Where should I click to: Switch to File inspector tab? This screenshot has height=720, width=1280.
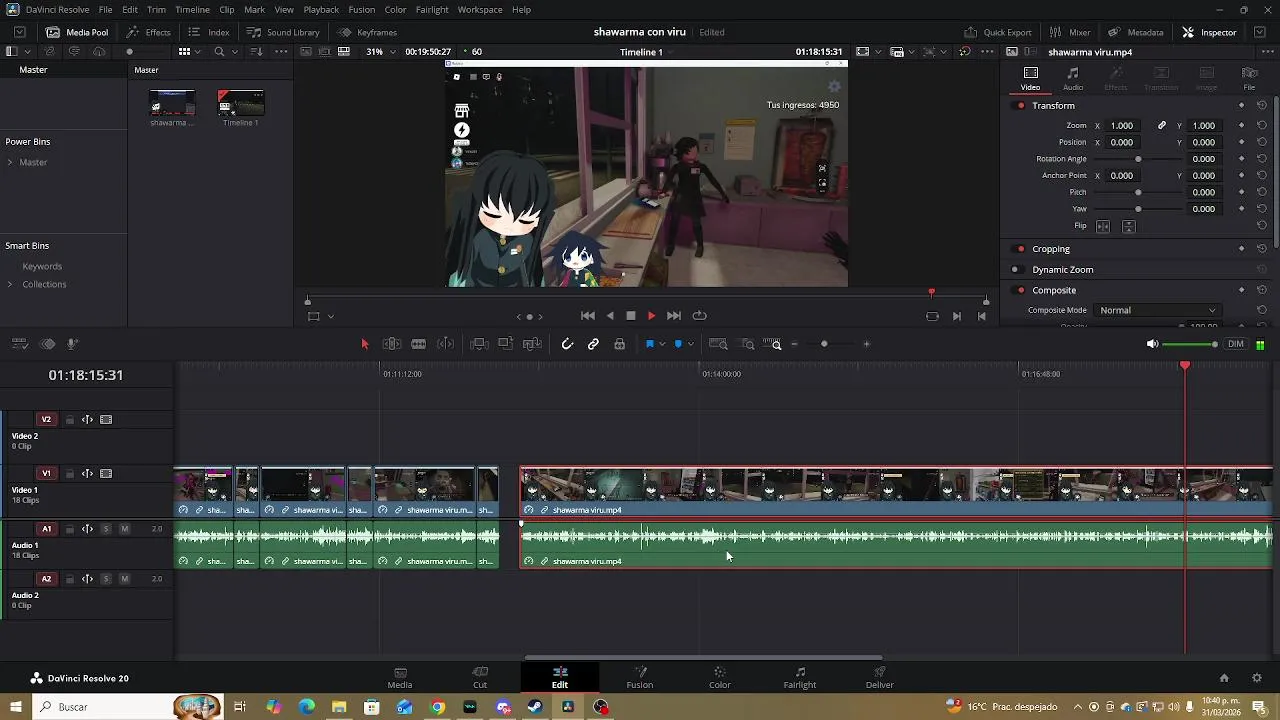(x=1249, y=78)
